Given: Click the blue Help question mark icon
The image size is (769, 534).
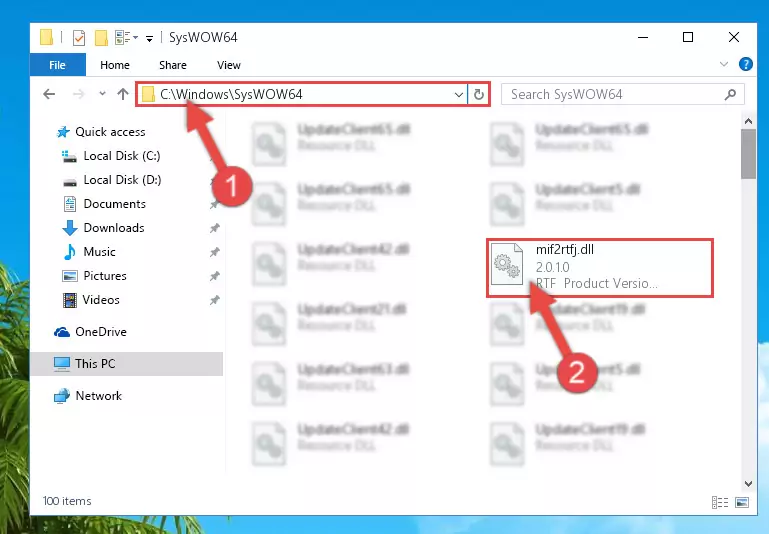Looking at the screenshot, I should point(745,64).
